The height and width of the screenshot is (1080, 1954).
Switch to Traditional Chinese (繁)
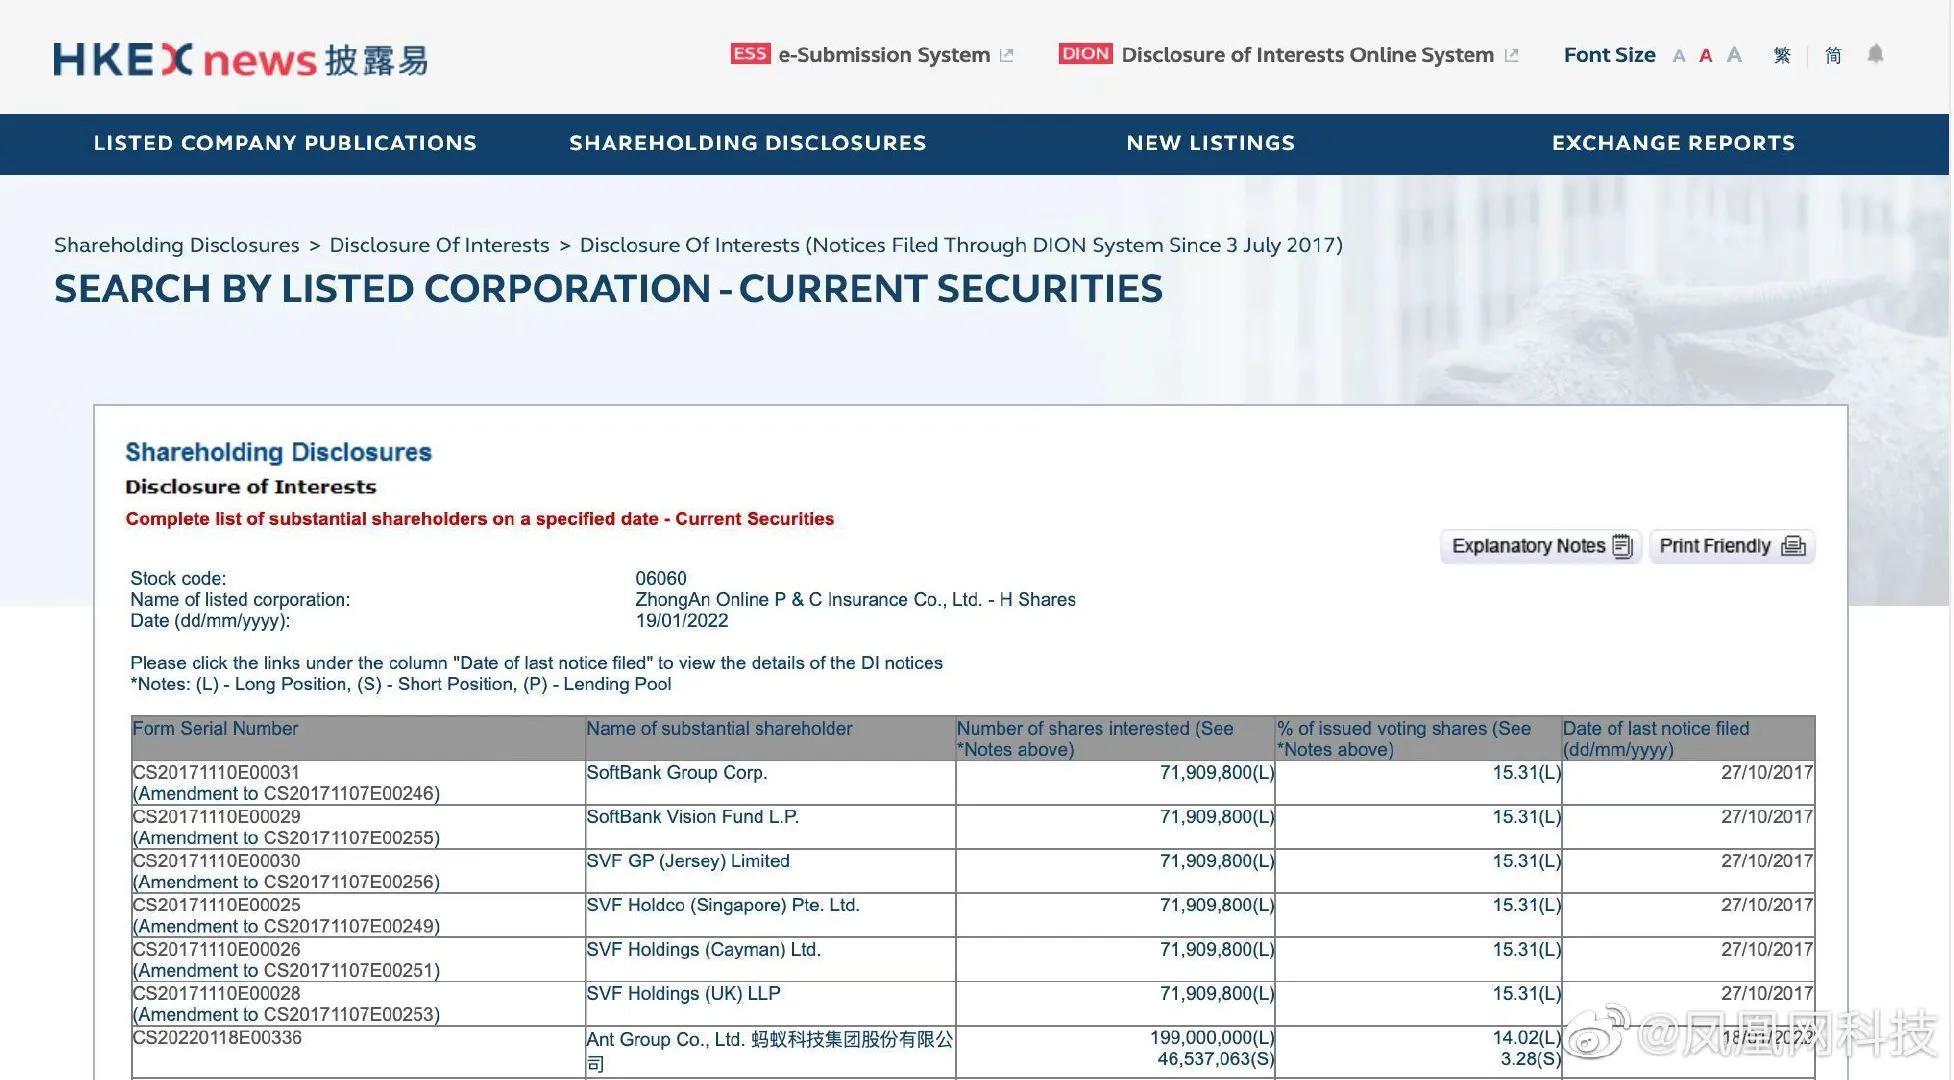(1782, 55)
